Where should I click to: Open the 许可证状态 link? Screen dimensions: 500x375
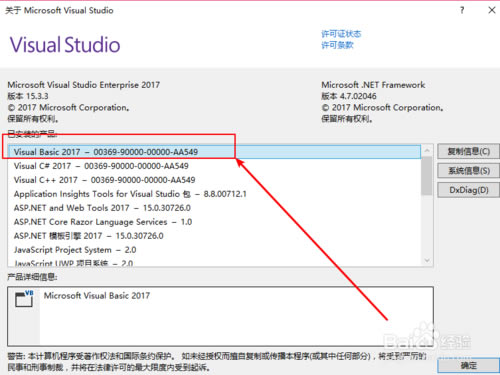[x=341, y=34]
